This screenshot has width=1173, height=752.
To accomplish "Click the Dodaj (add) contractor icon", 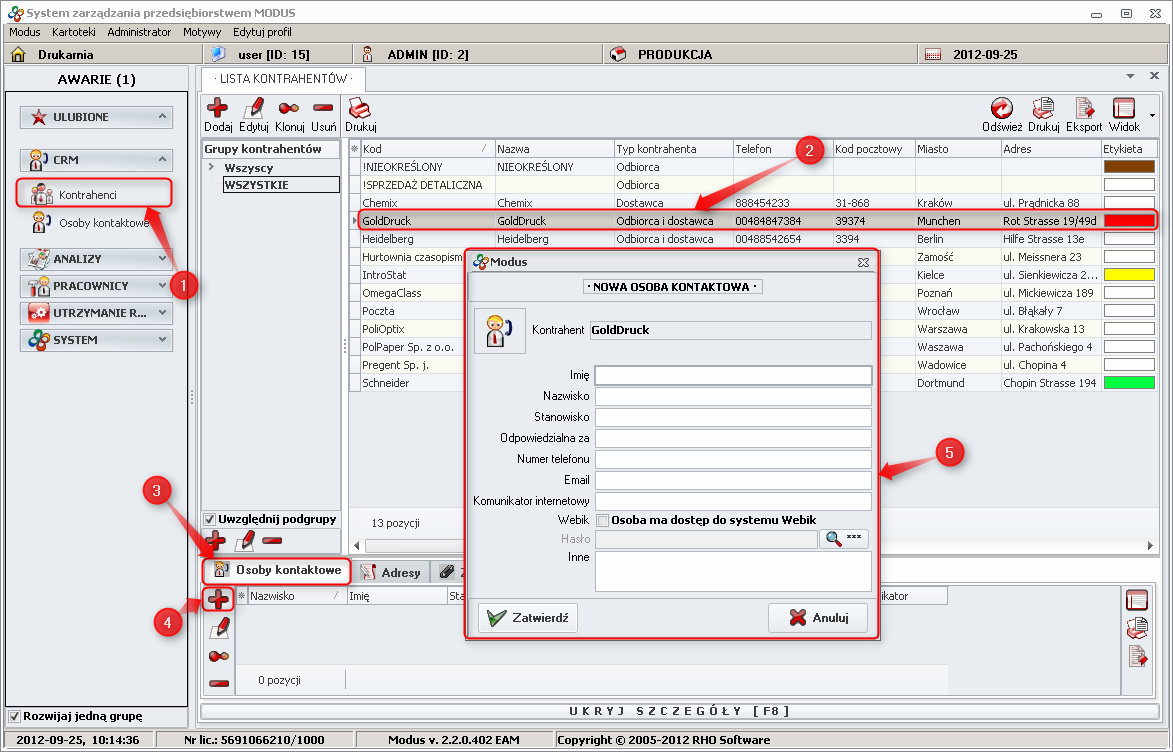I will [x=217, y=108].
